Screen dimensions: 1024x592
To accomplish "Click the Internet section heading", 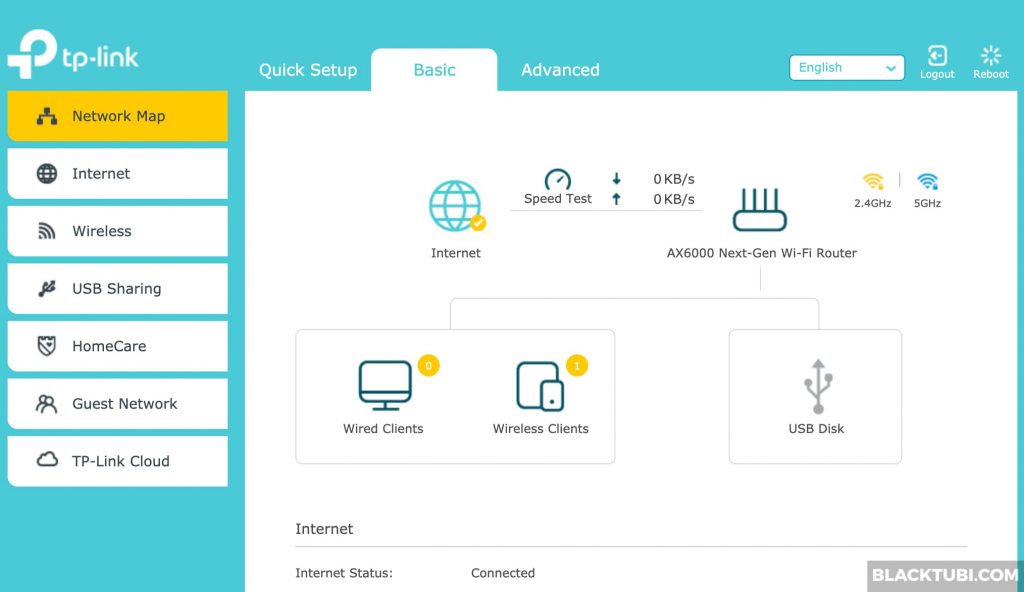I will (324, 529).
